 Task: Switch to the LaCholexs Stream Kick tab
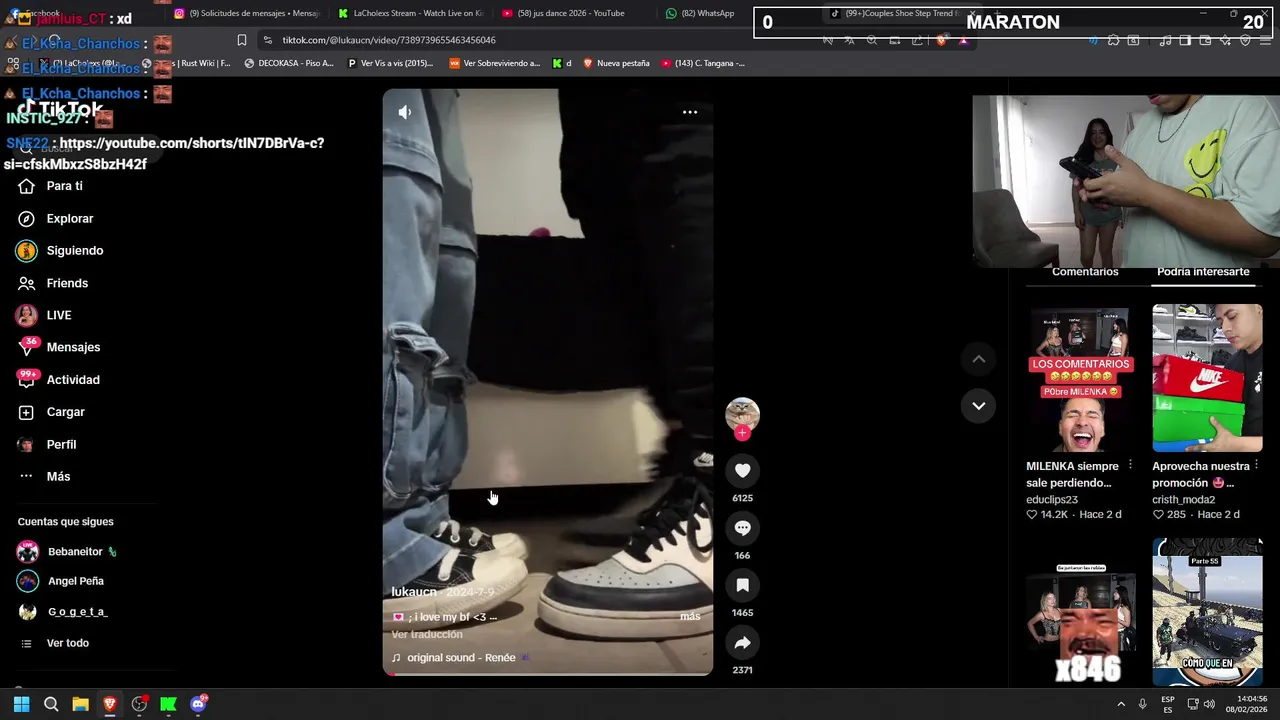pos(410,13)
